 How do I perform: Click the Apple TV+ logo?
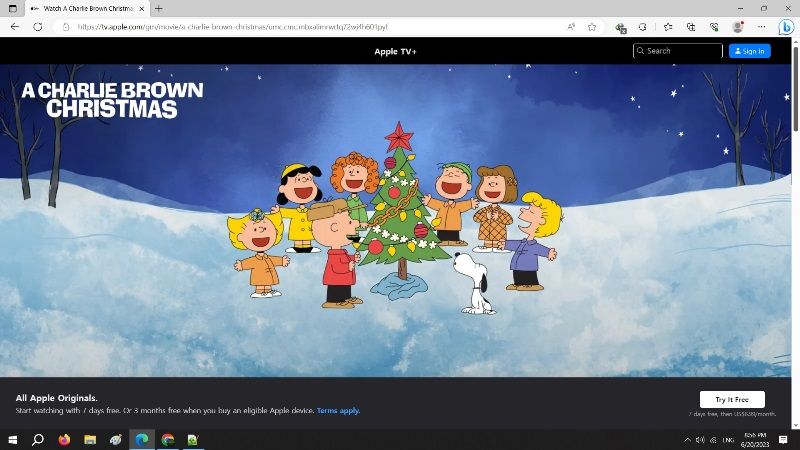pos(395,52)
